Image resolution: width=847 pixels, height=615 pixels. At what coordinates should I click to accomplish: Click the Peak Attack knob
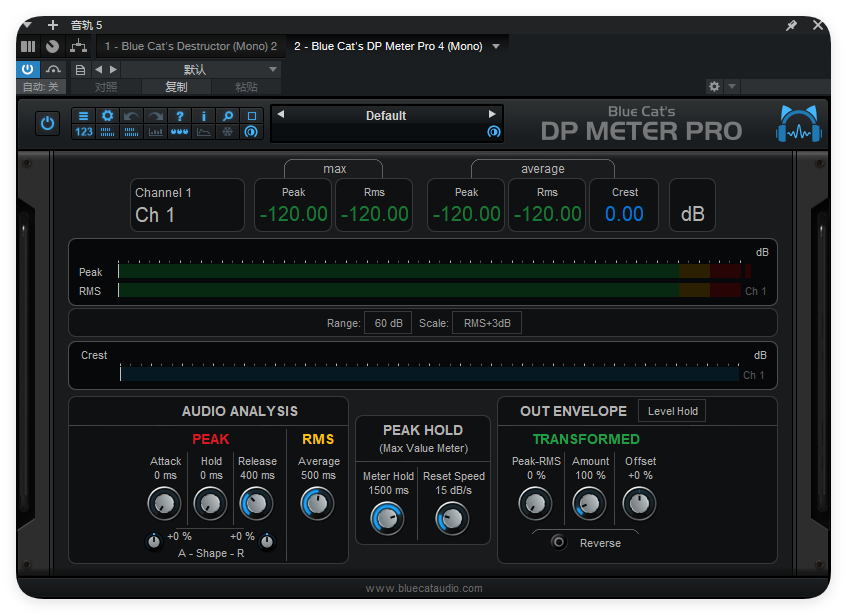164,504
